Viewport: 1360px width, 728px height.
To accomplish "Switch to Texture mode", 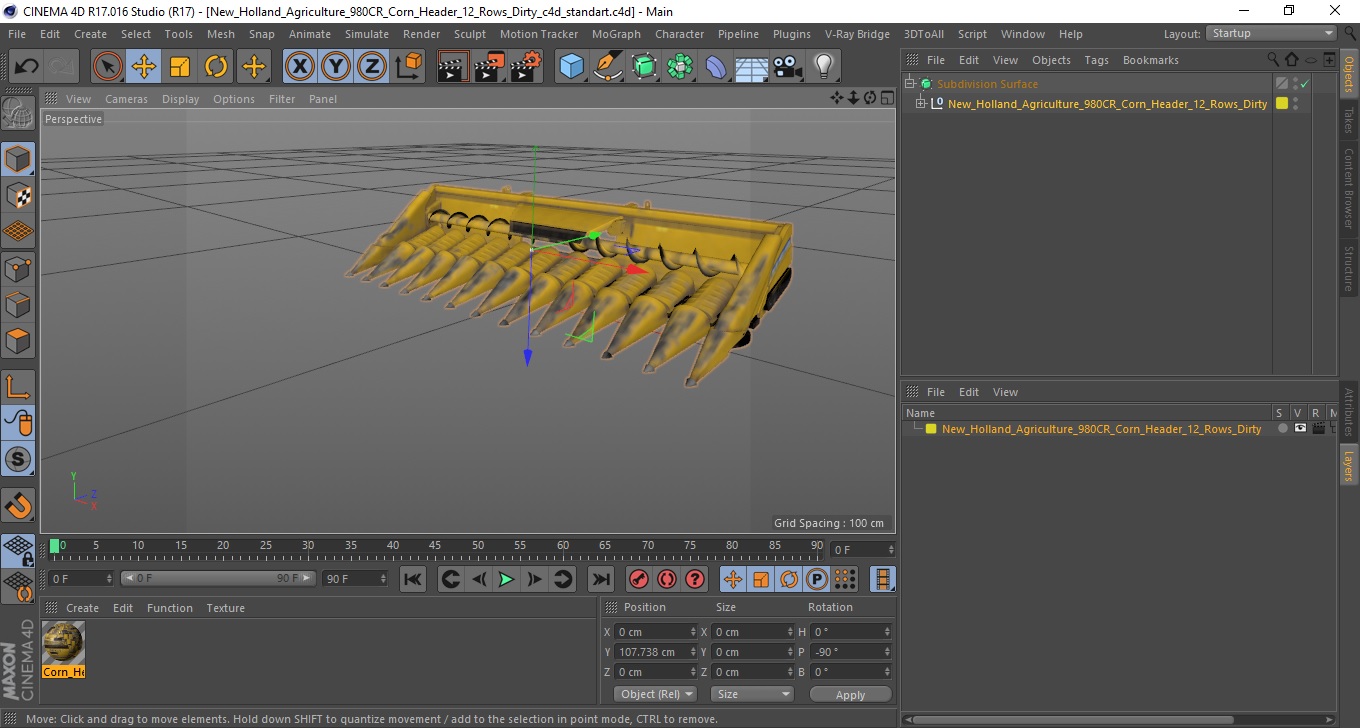I will point(18,195).
